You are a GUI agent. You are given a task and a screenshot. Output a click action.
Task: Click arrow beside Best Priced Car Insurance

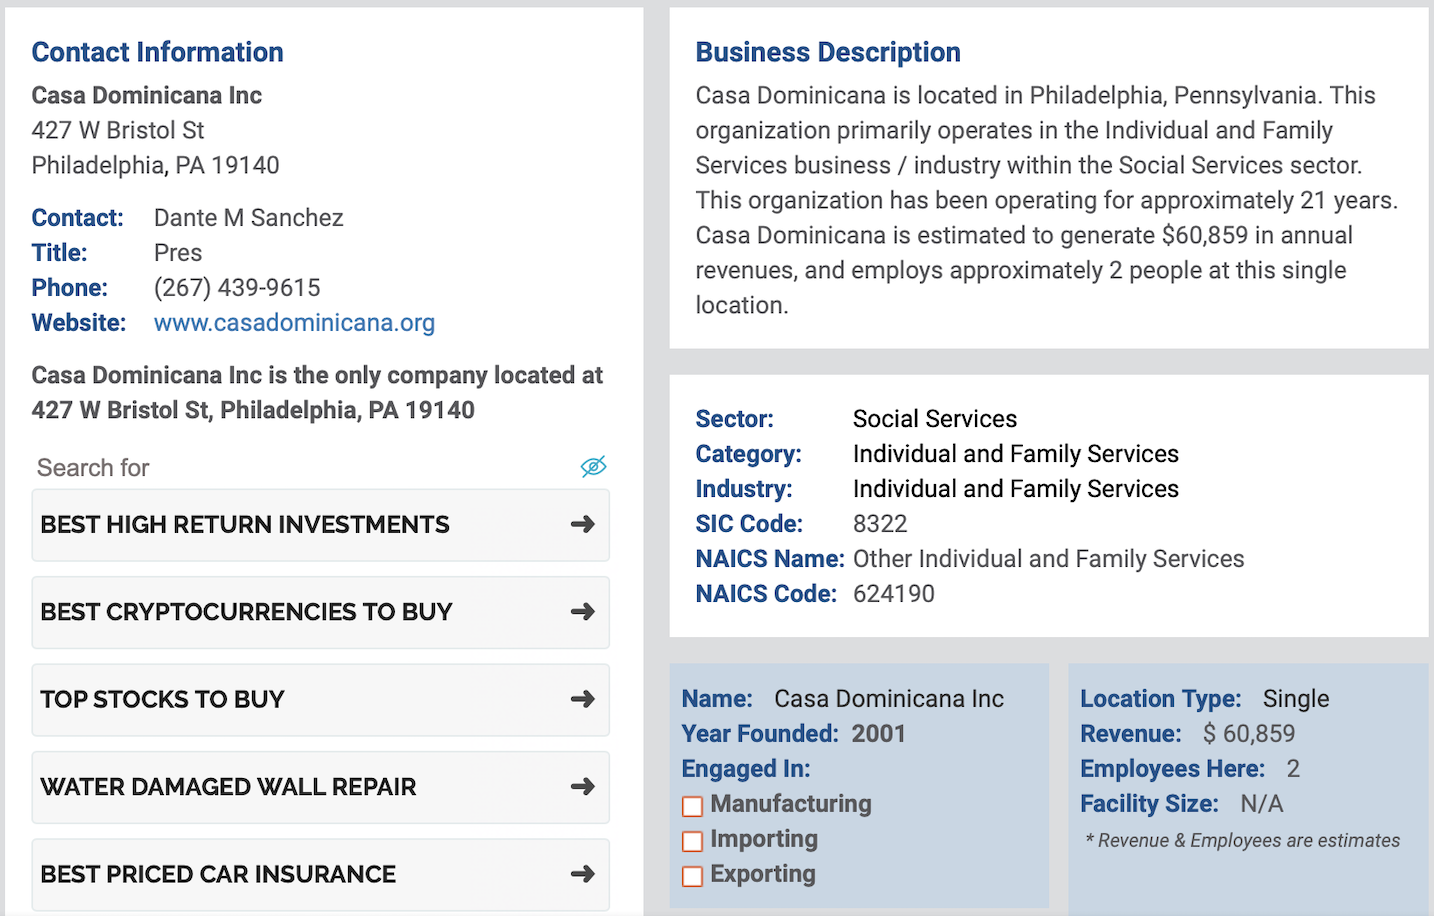(x=583, y=874)
